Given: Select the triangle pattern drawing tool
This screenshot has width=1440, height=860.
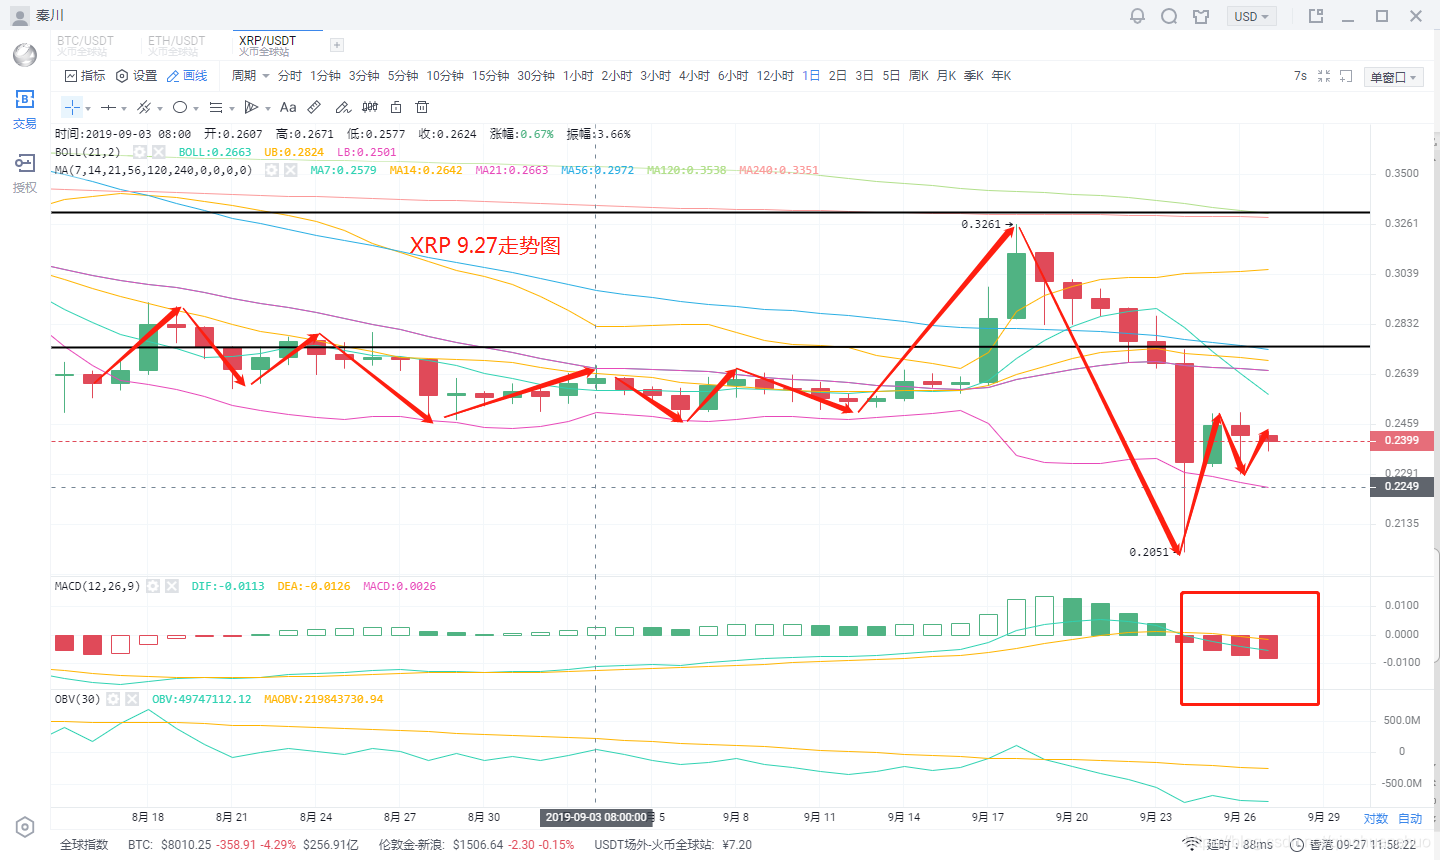Looking at the screenshot, I should [x=252, y=107].
